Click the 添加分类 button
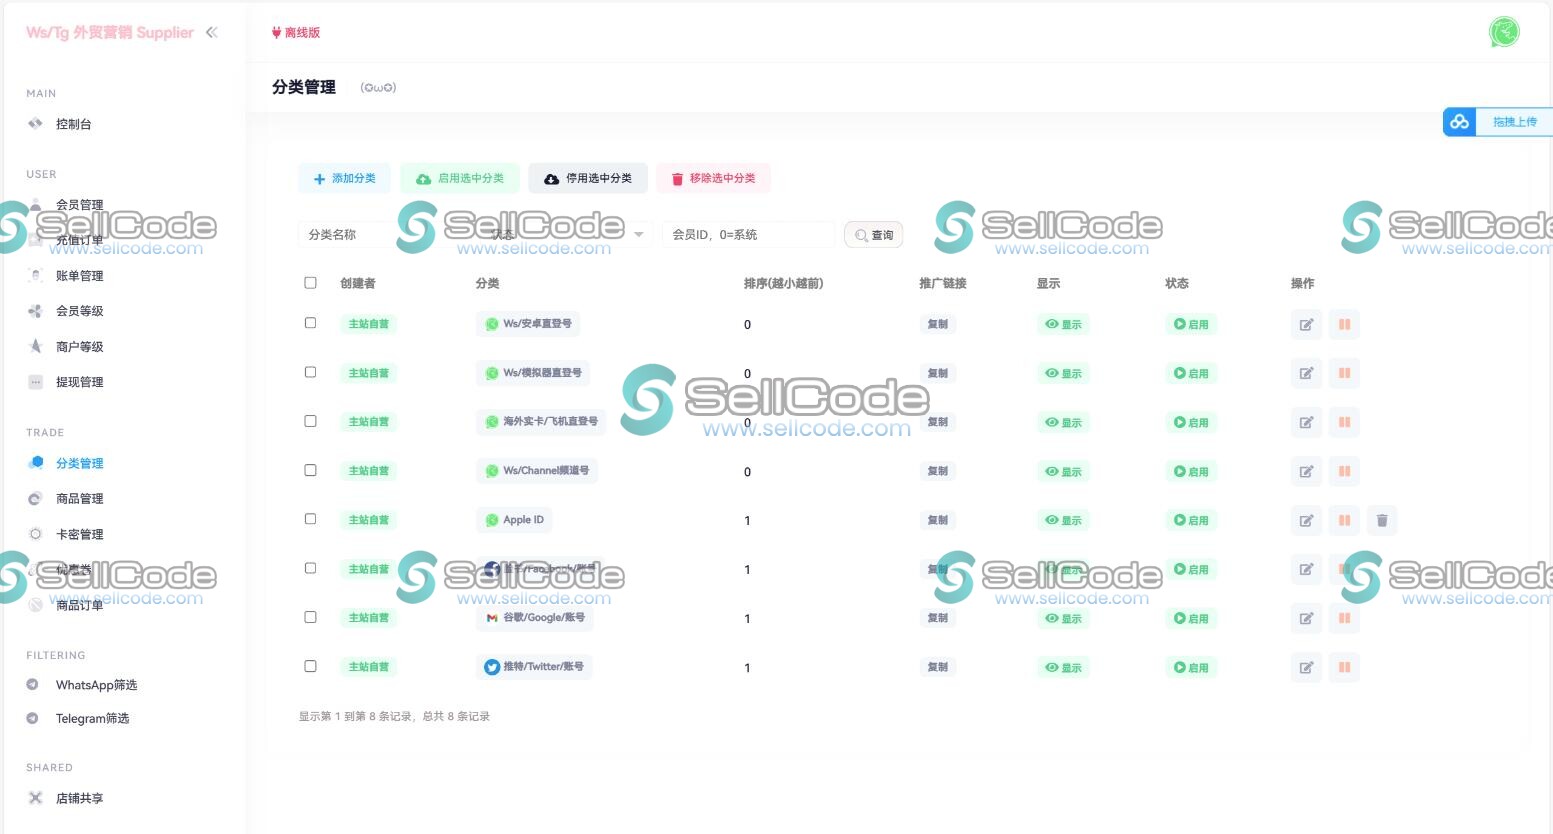The height and width of the screenshot is (834, 1553). coord(344,178)
